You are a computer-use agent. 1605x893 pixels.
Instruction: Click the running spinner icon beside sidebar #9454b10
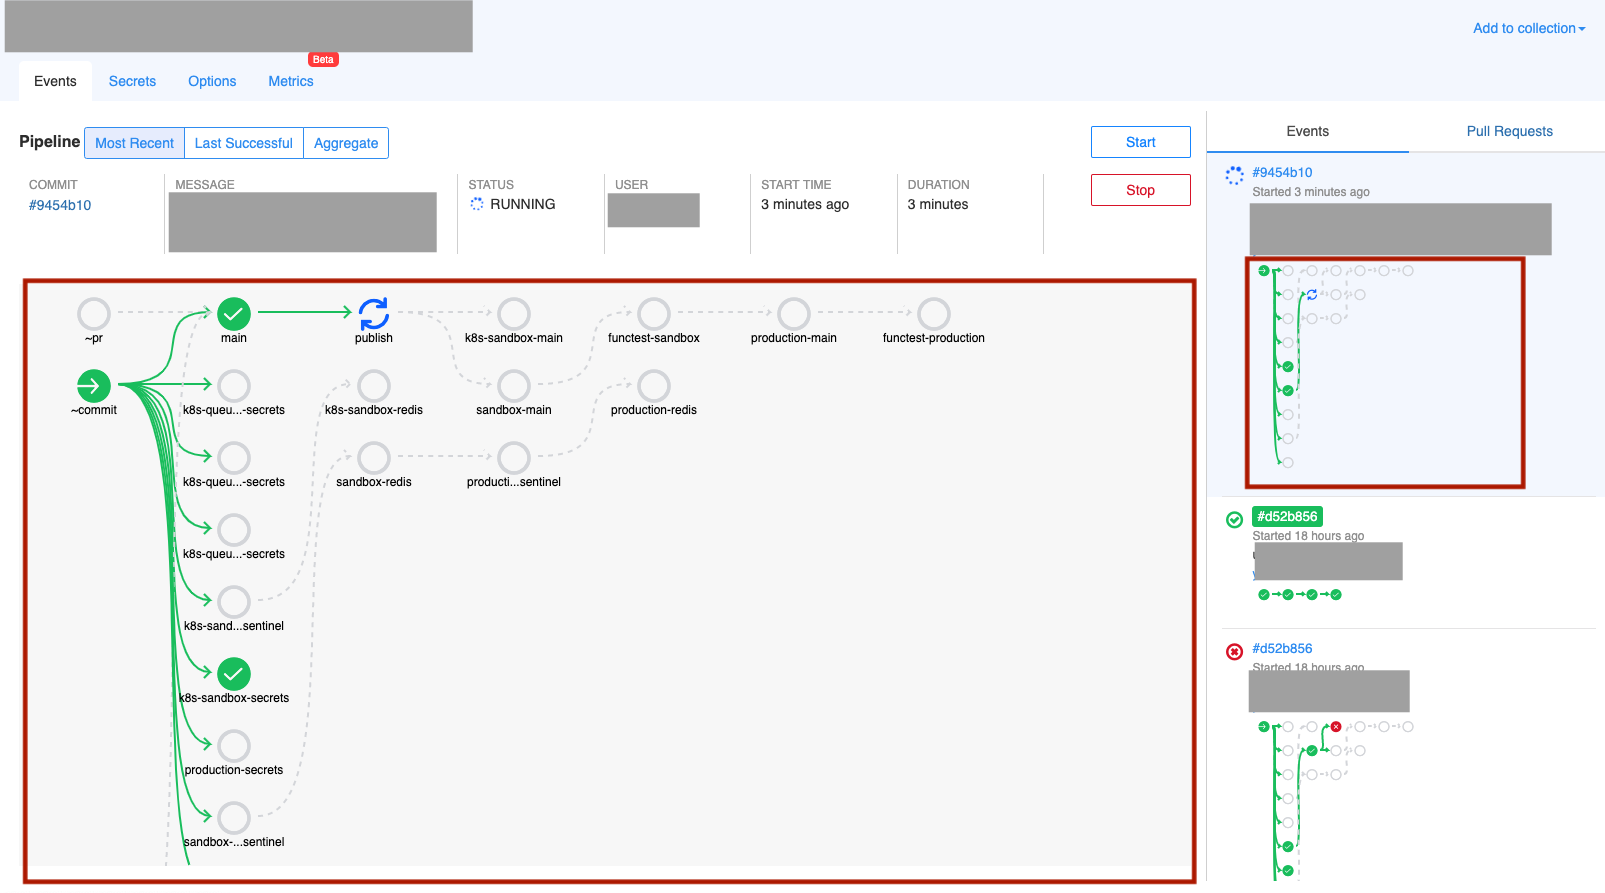click(x=1235, y=176)
